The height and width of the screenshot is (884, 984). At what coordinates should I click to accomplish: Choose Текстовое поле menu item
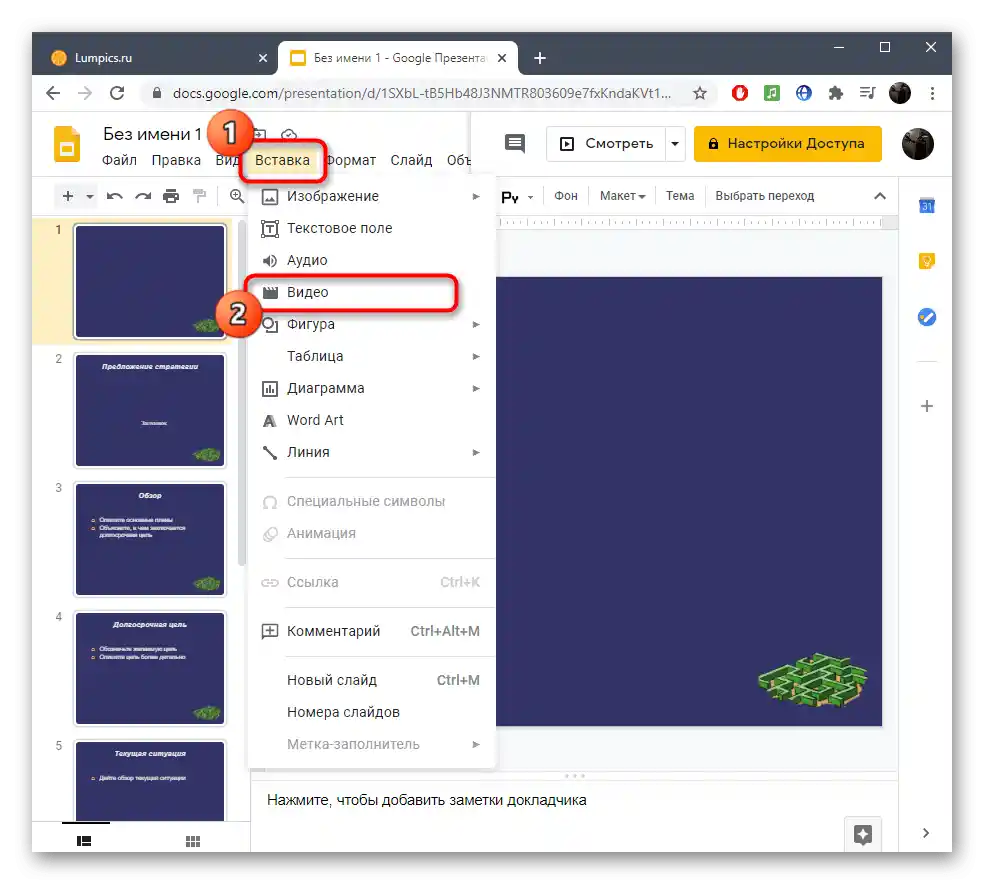pyautogui.click(x=372, y=228)
